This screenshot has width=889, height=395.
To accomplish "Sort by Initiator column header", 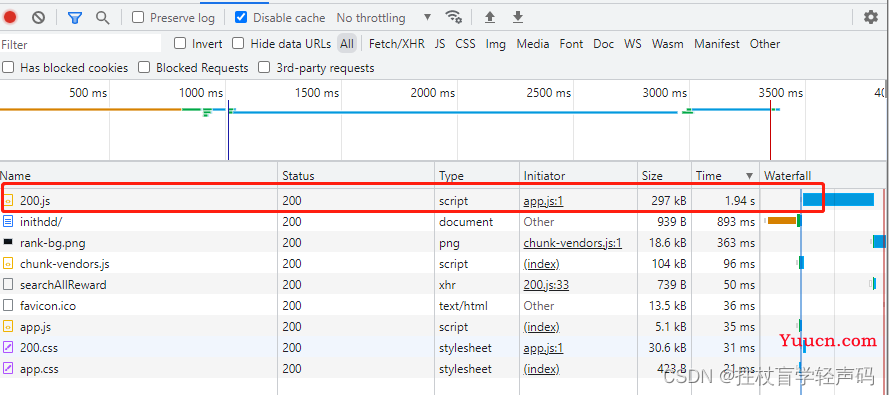I will 578,176.
